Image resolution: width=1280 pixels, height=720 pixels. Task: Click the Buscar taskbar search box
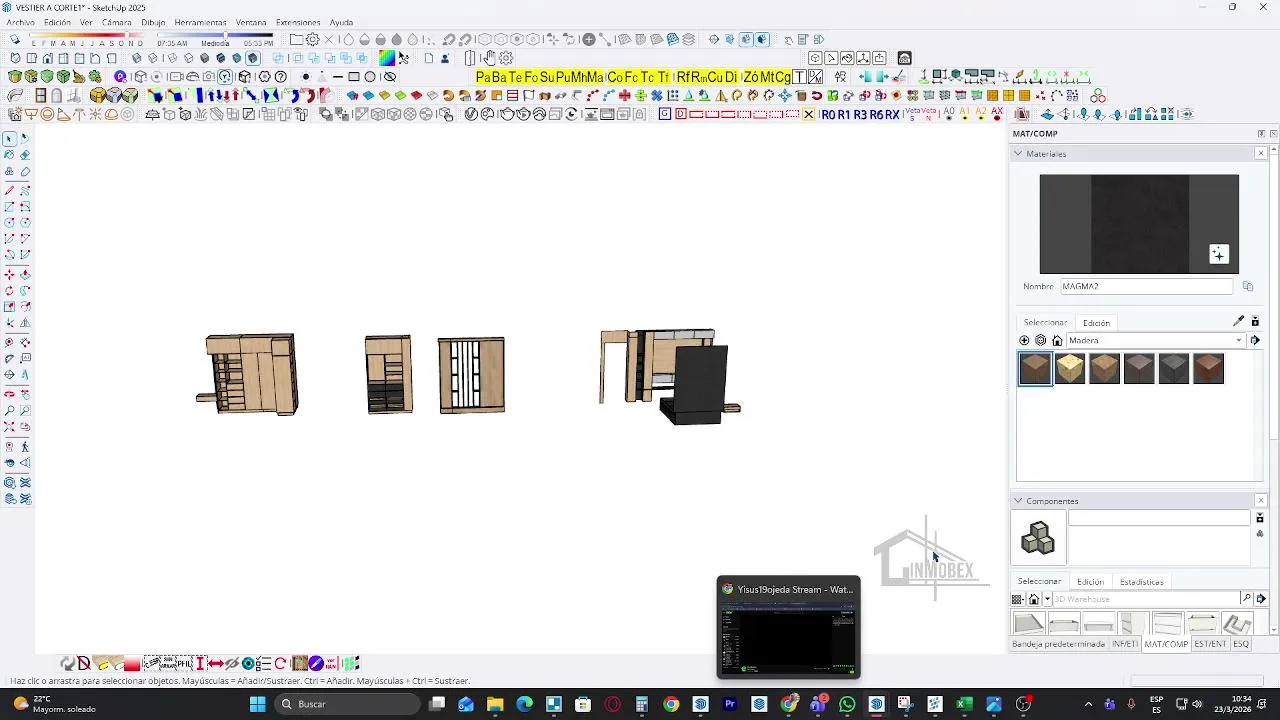coord(346,704)
